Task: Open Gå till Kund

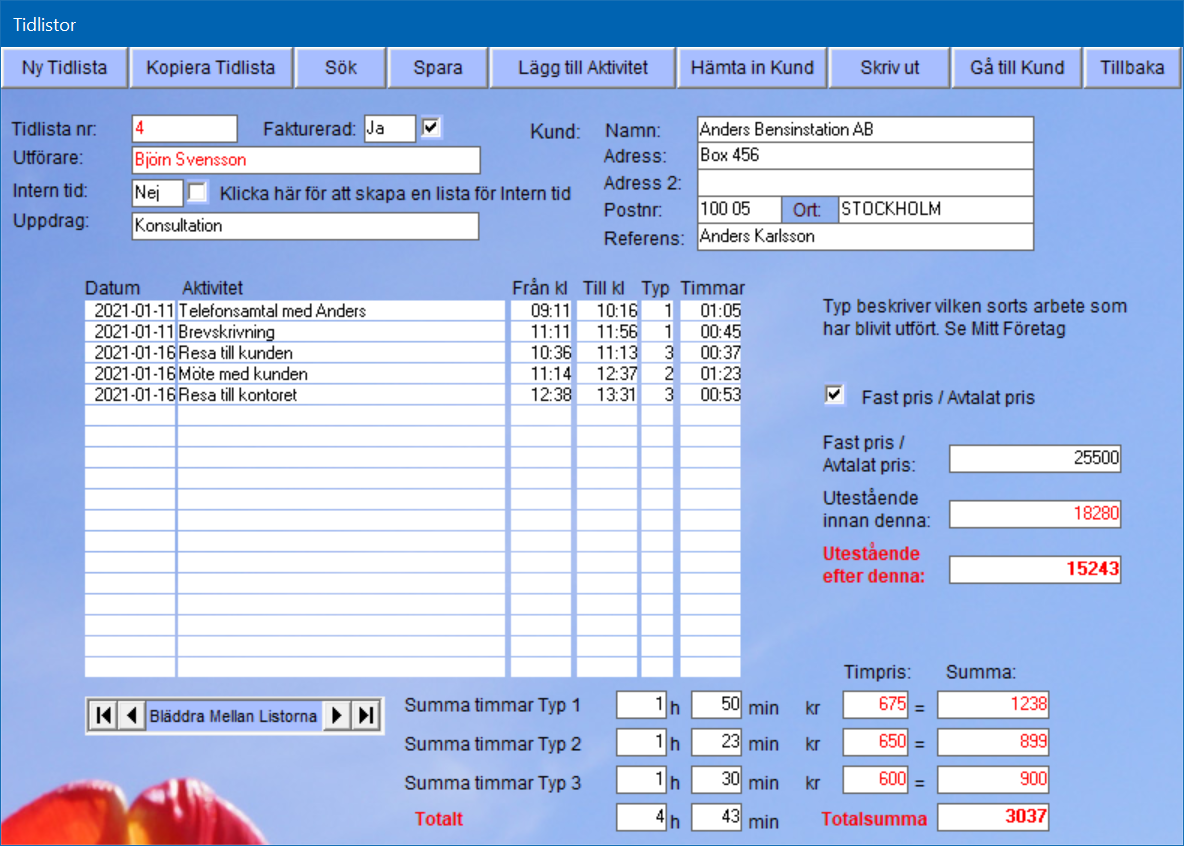Action: [x=1017, y=68]
